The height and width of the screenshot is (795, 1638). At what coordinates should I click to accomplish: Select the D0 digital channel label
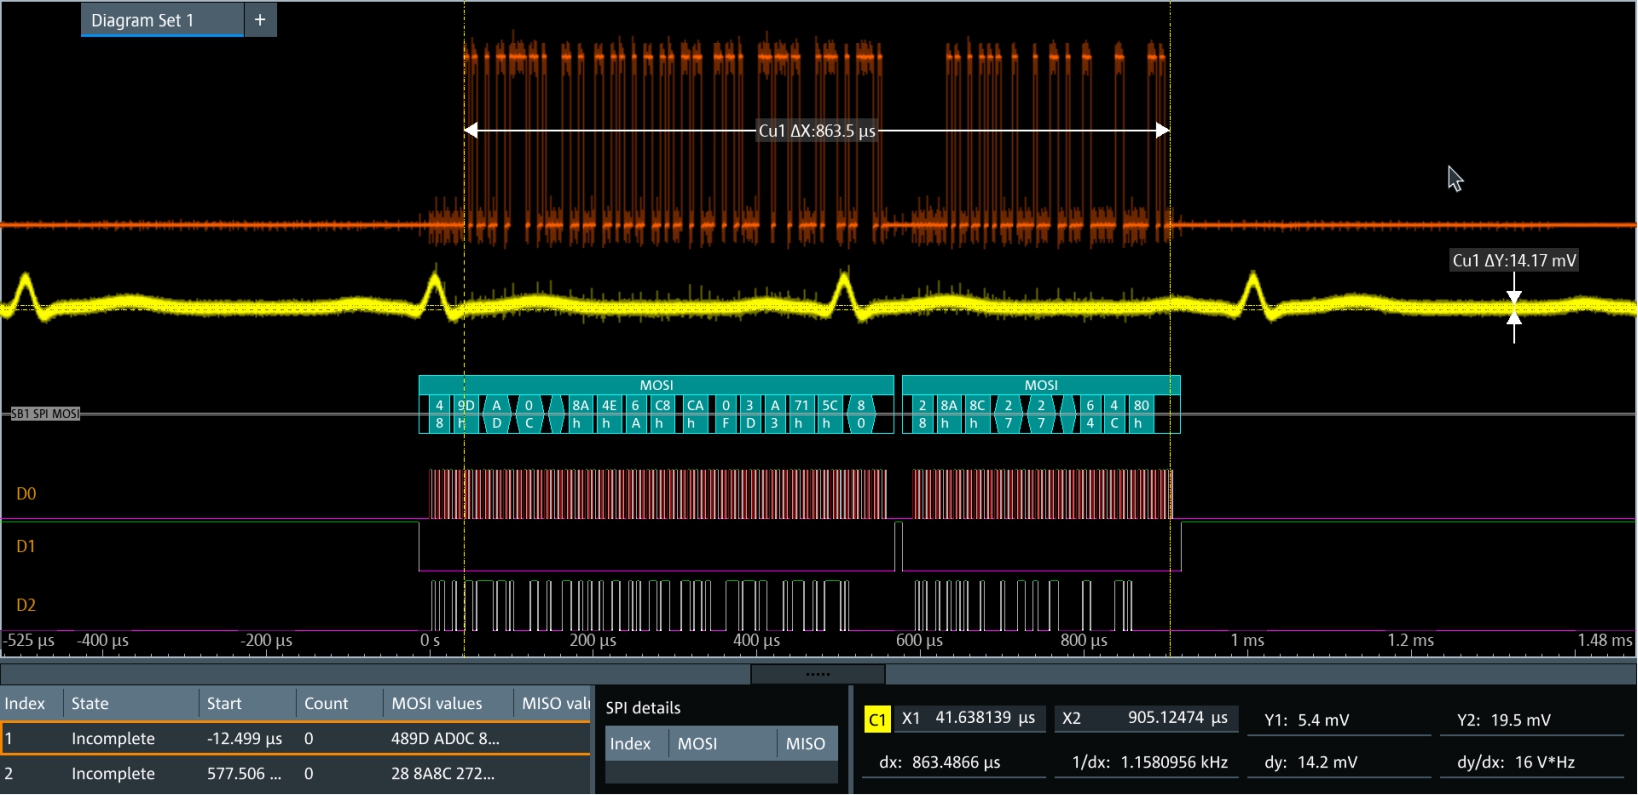click(26, 494)
